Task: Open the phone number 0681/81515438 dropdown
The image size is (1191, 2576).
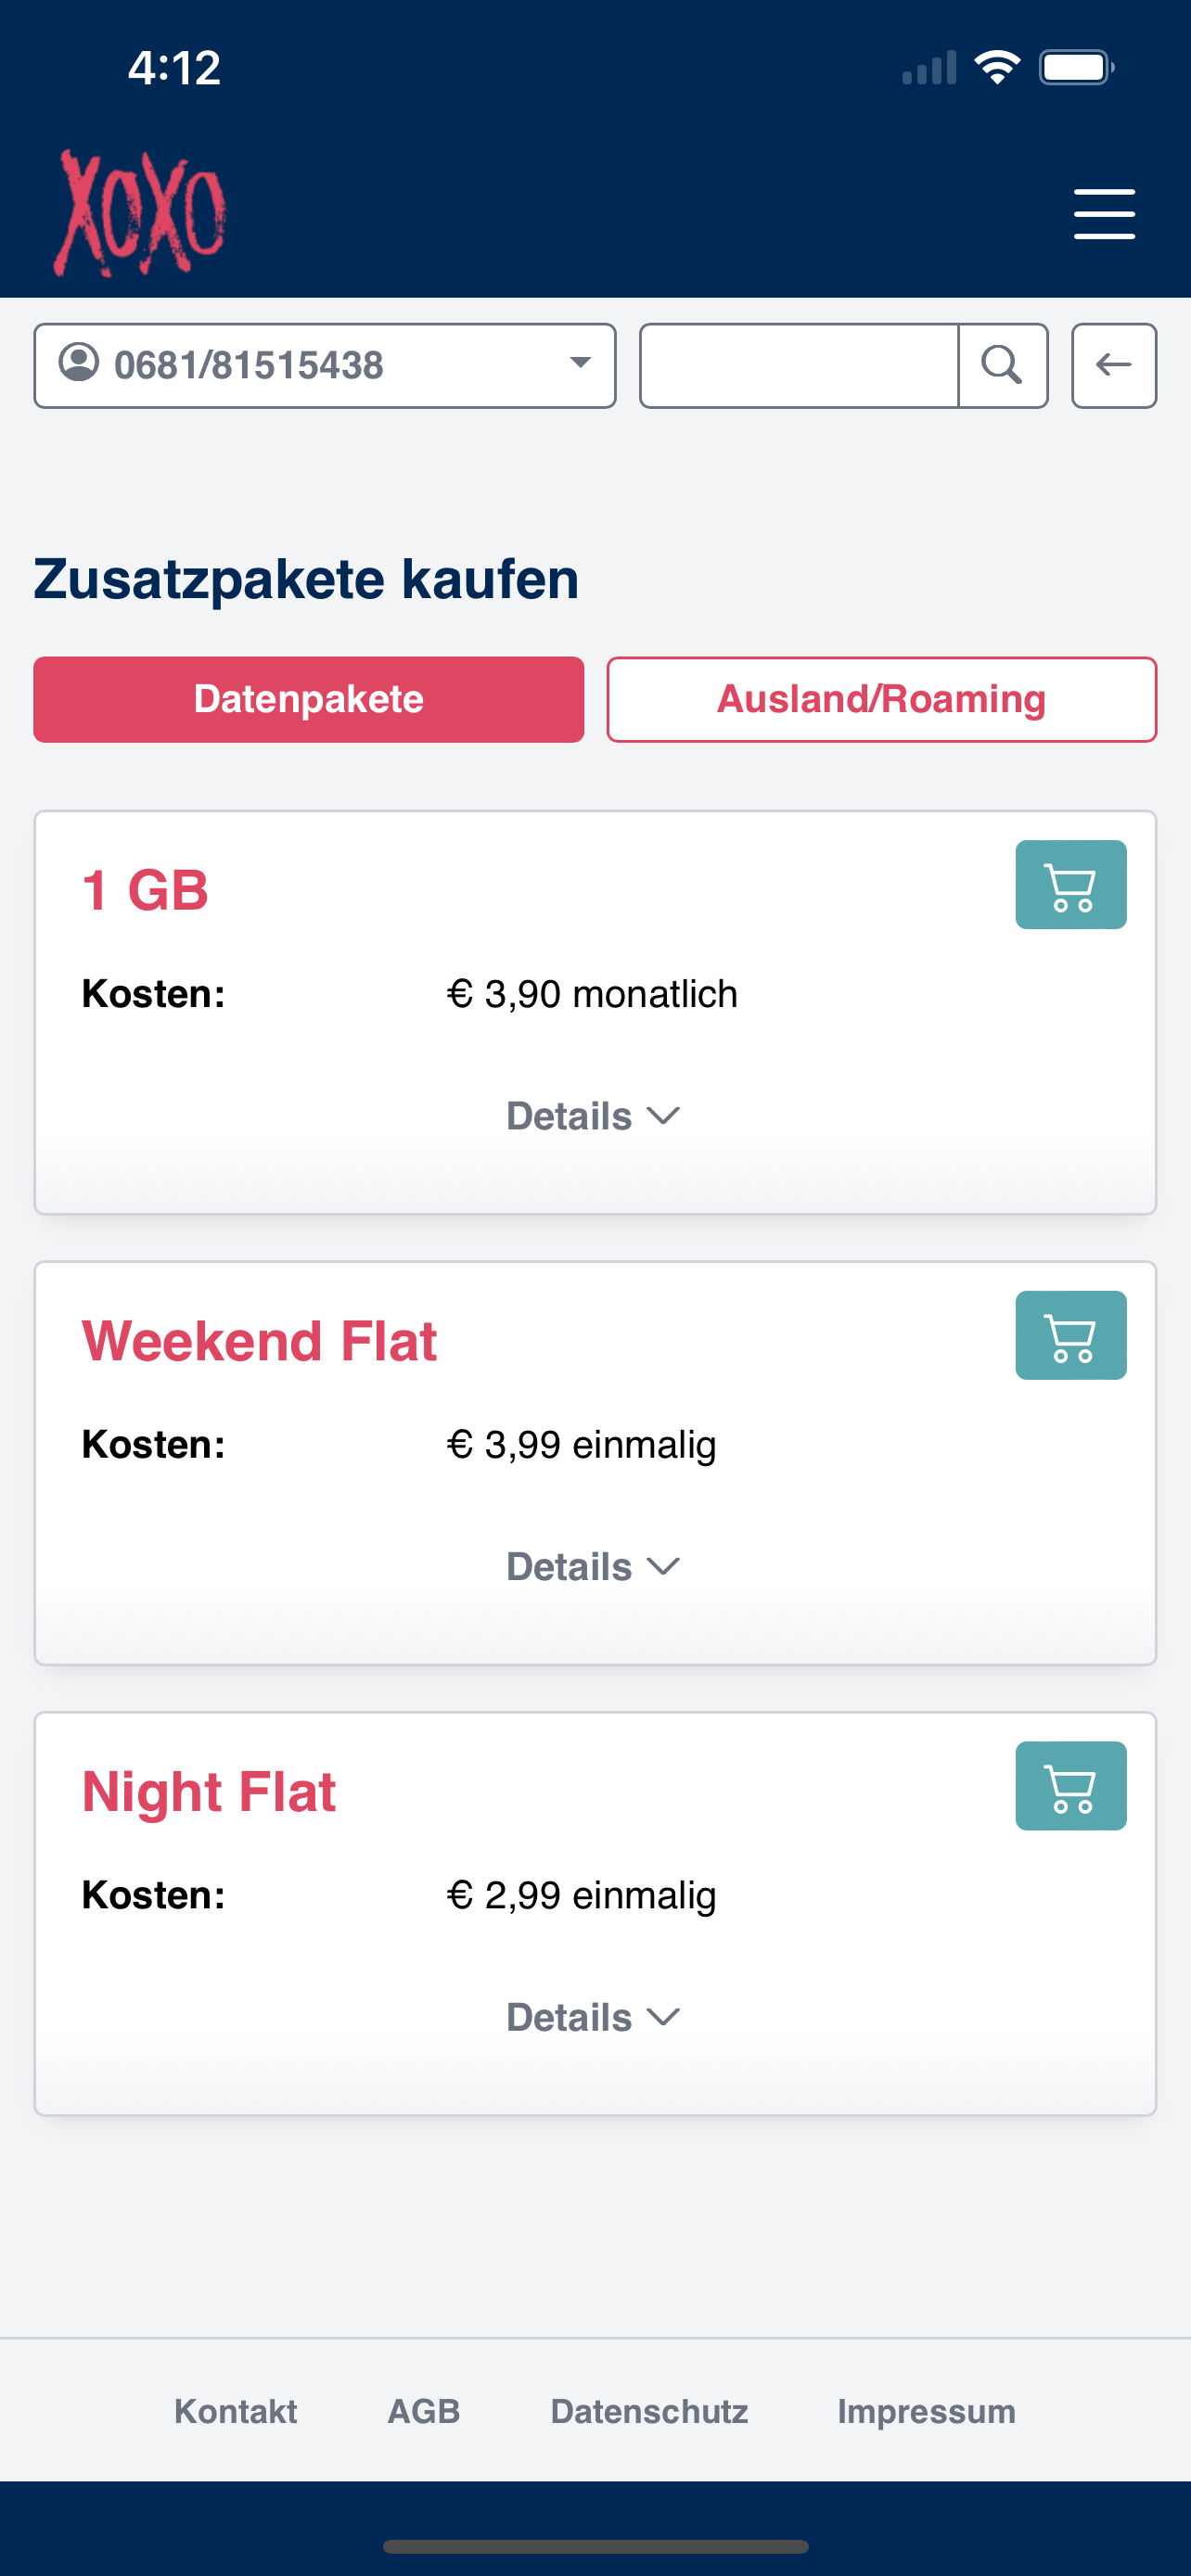Action: pyautogui.click(x=325, y=366)
